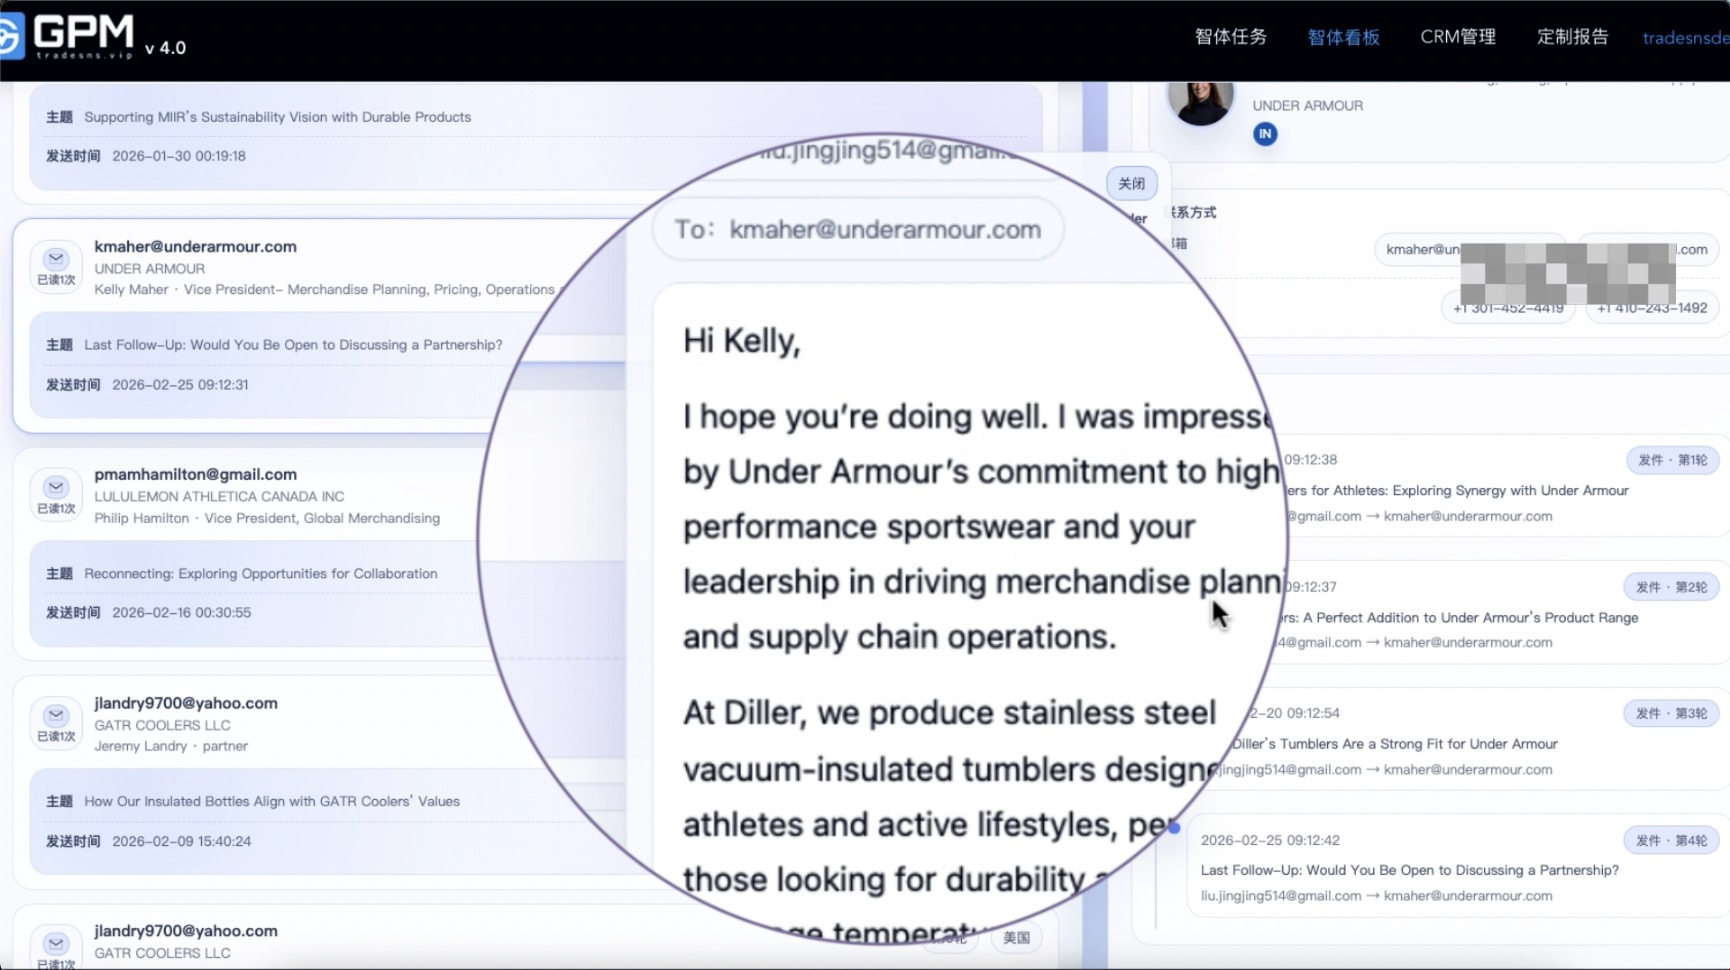Click the 发件·第3轮 round tag

[1671, 713]
